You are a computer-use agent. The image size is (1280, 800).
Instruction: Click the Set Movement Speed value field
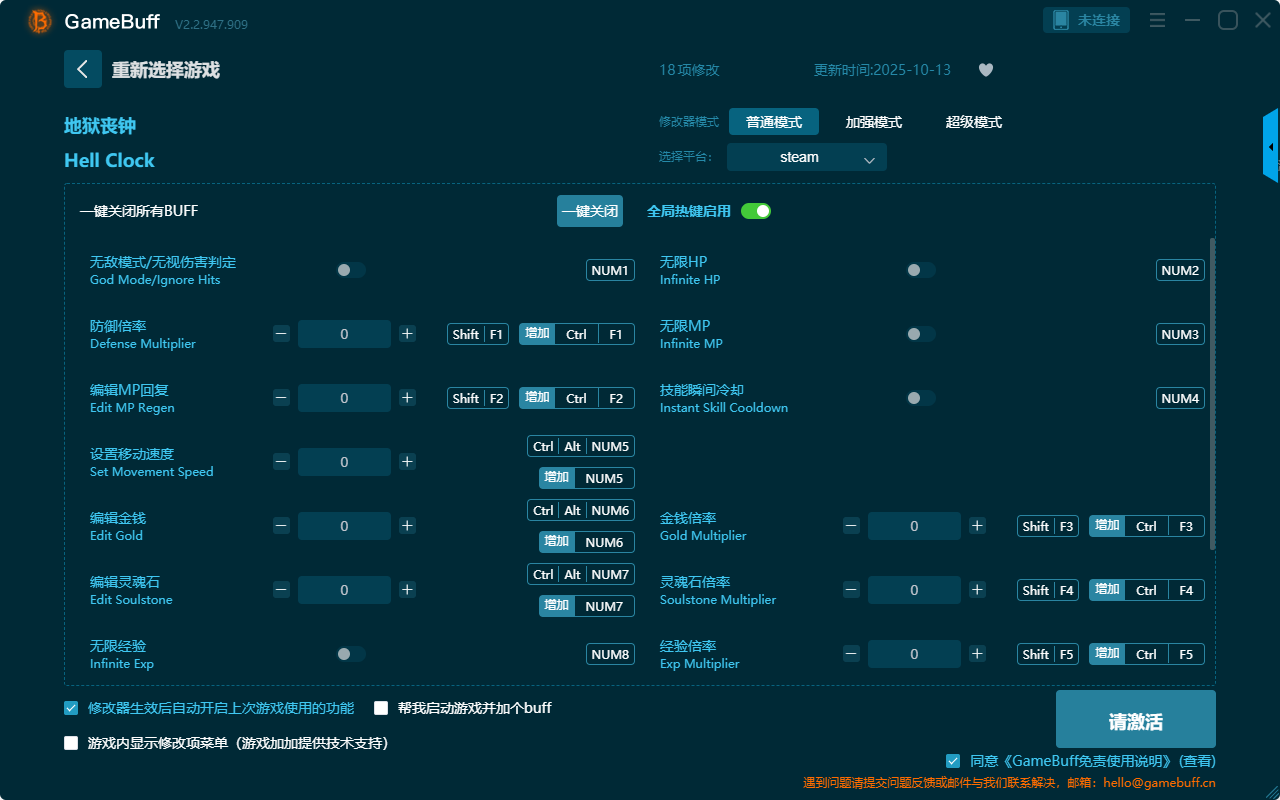(344, 462)
